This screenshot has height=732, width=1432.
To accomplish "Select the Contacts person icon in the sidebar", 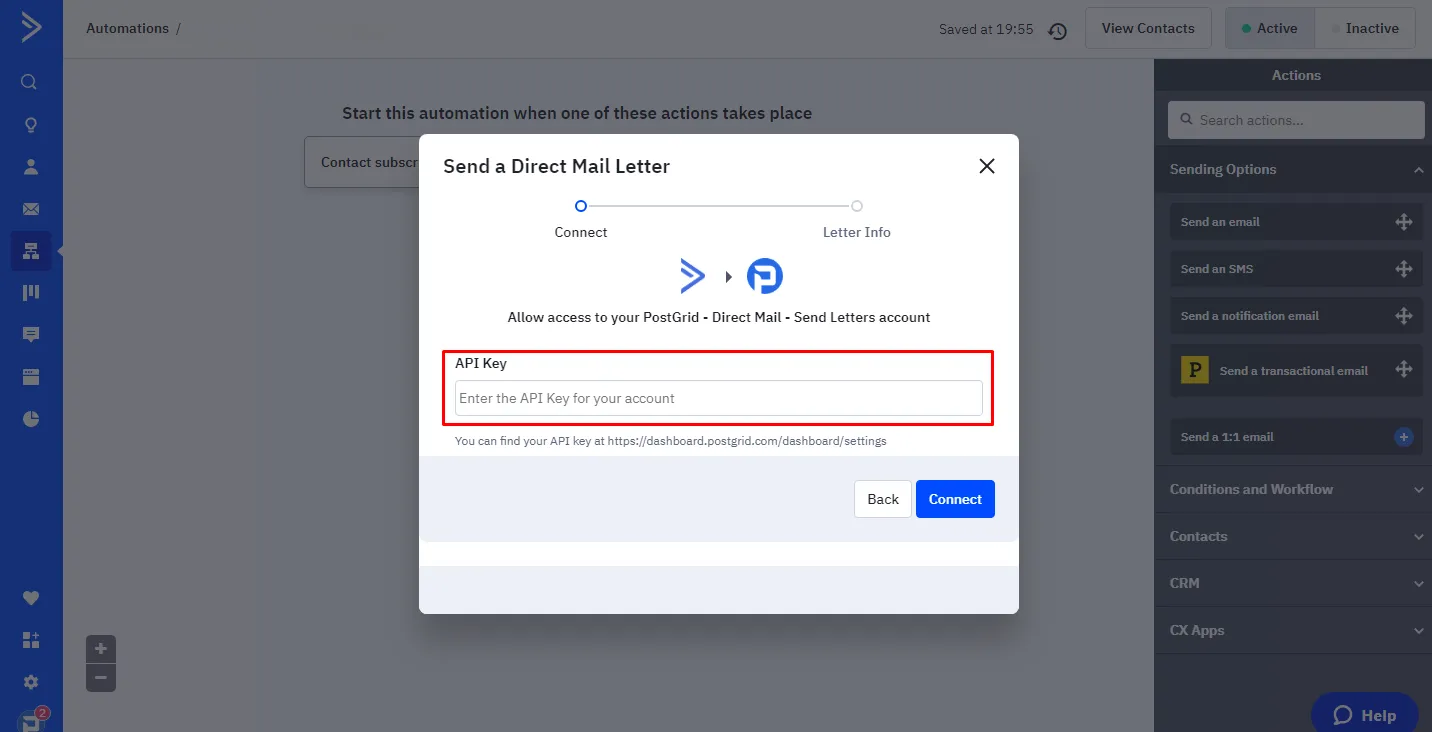I will click(29, 166).
